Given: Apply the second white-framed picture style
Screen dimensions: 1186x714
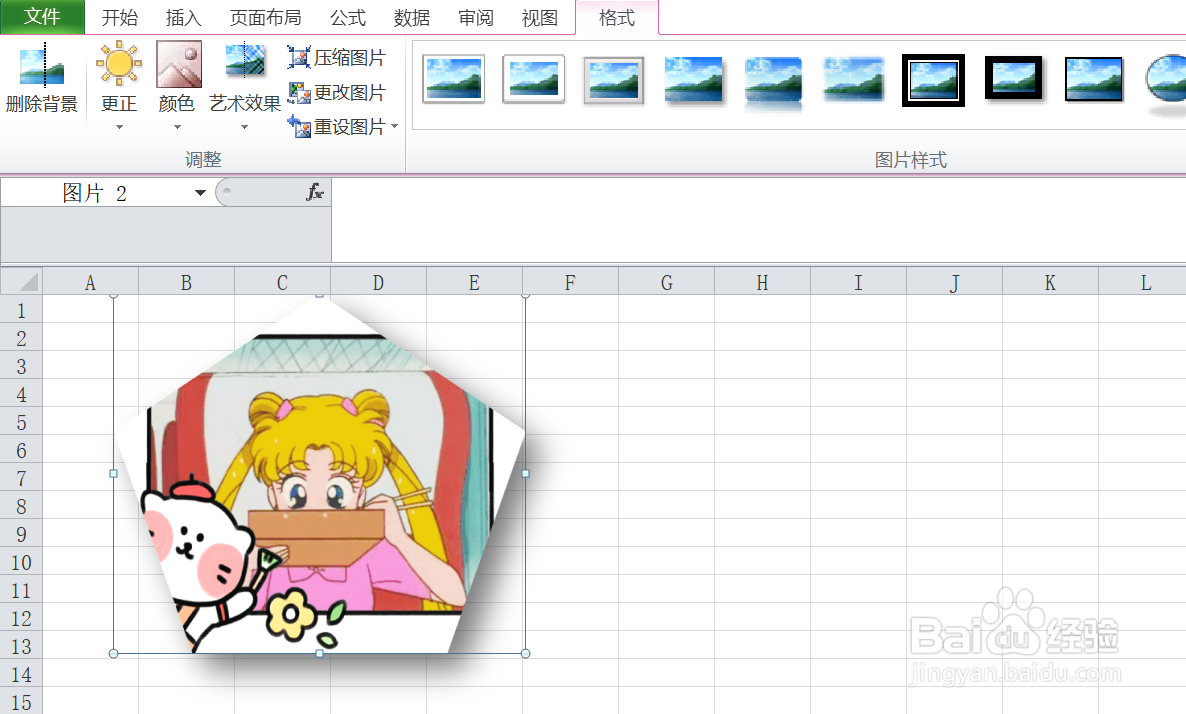Looking at the screenshot, I should point(533,79).
